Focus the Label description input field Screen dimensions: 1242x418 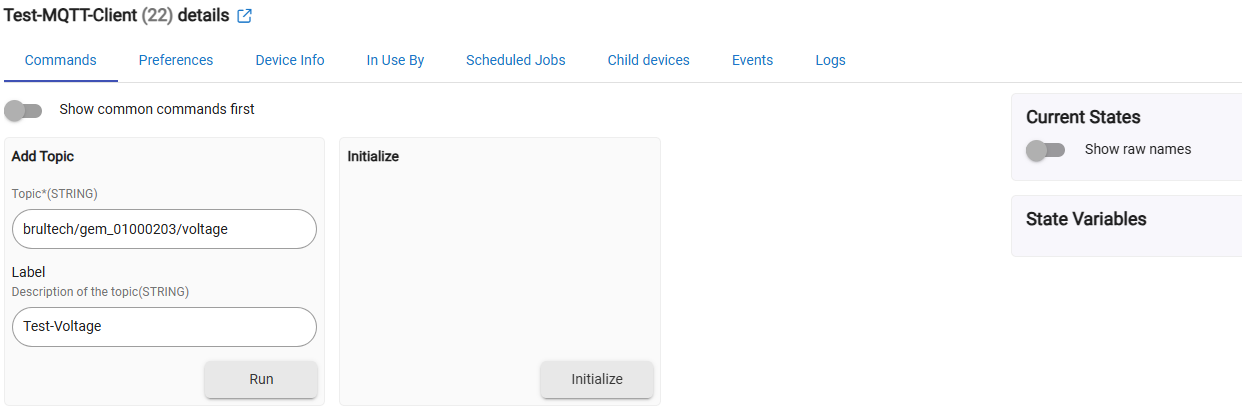pos(164,326)
